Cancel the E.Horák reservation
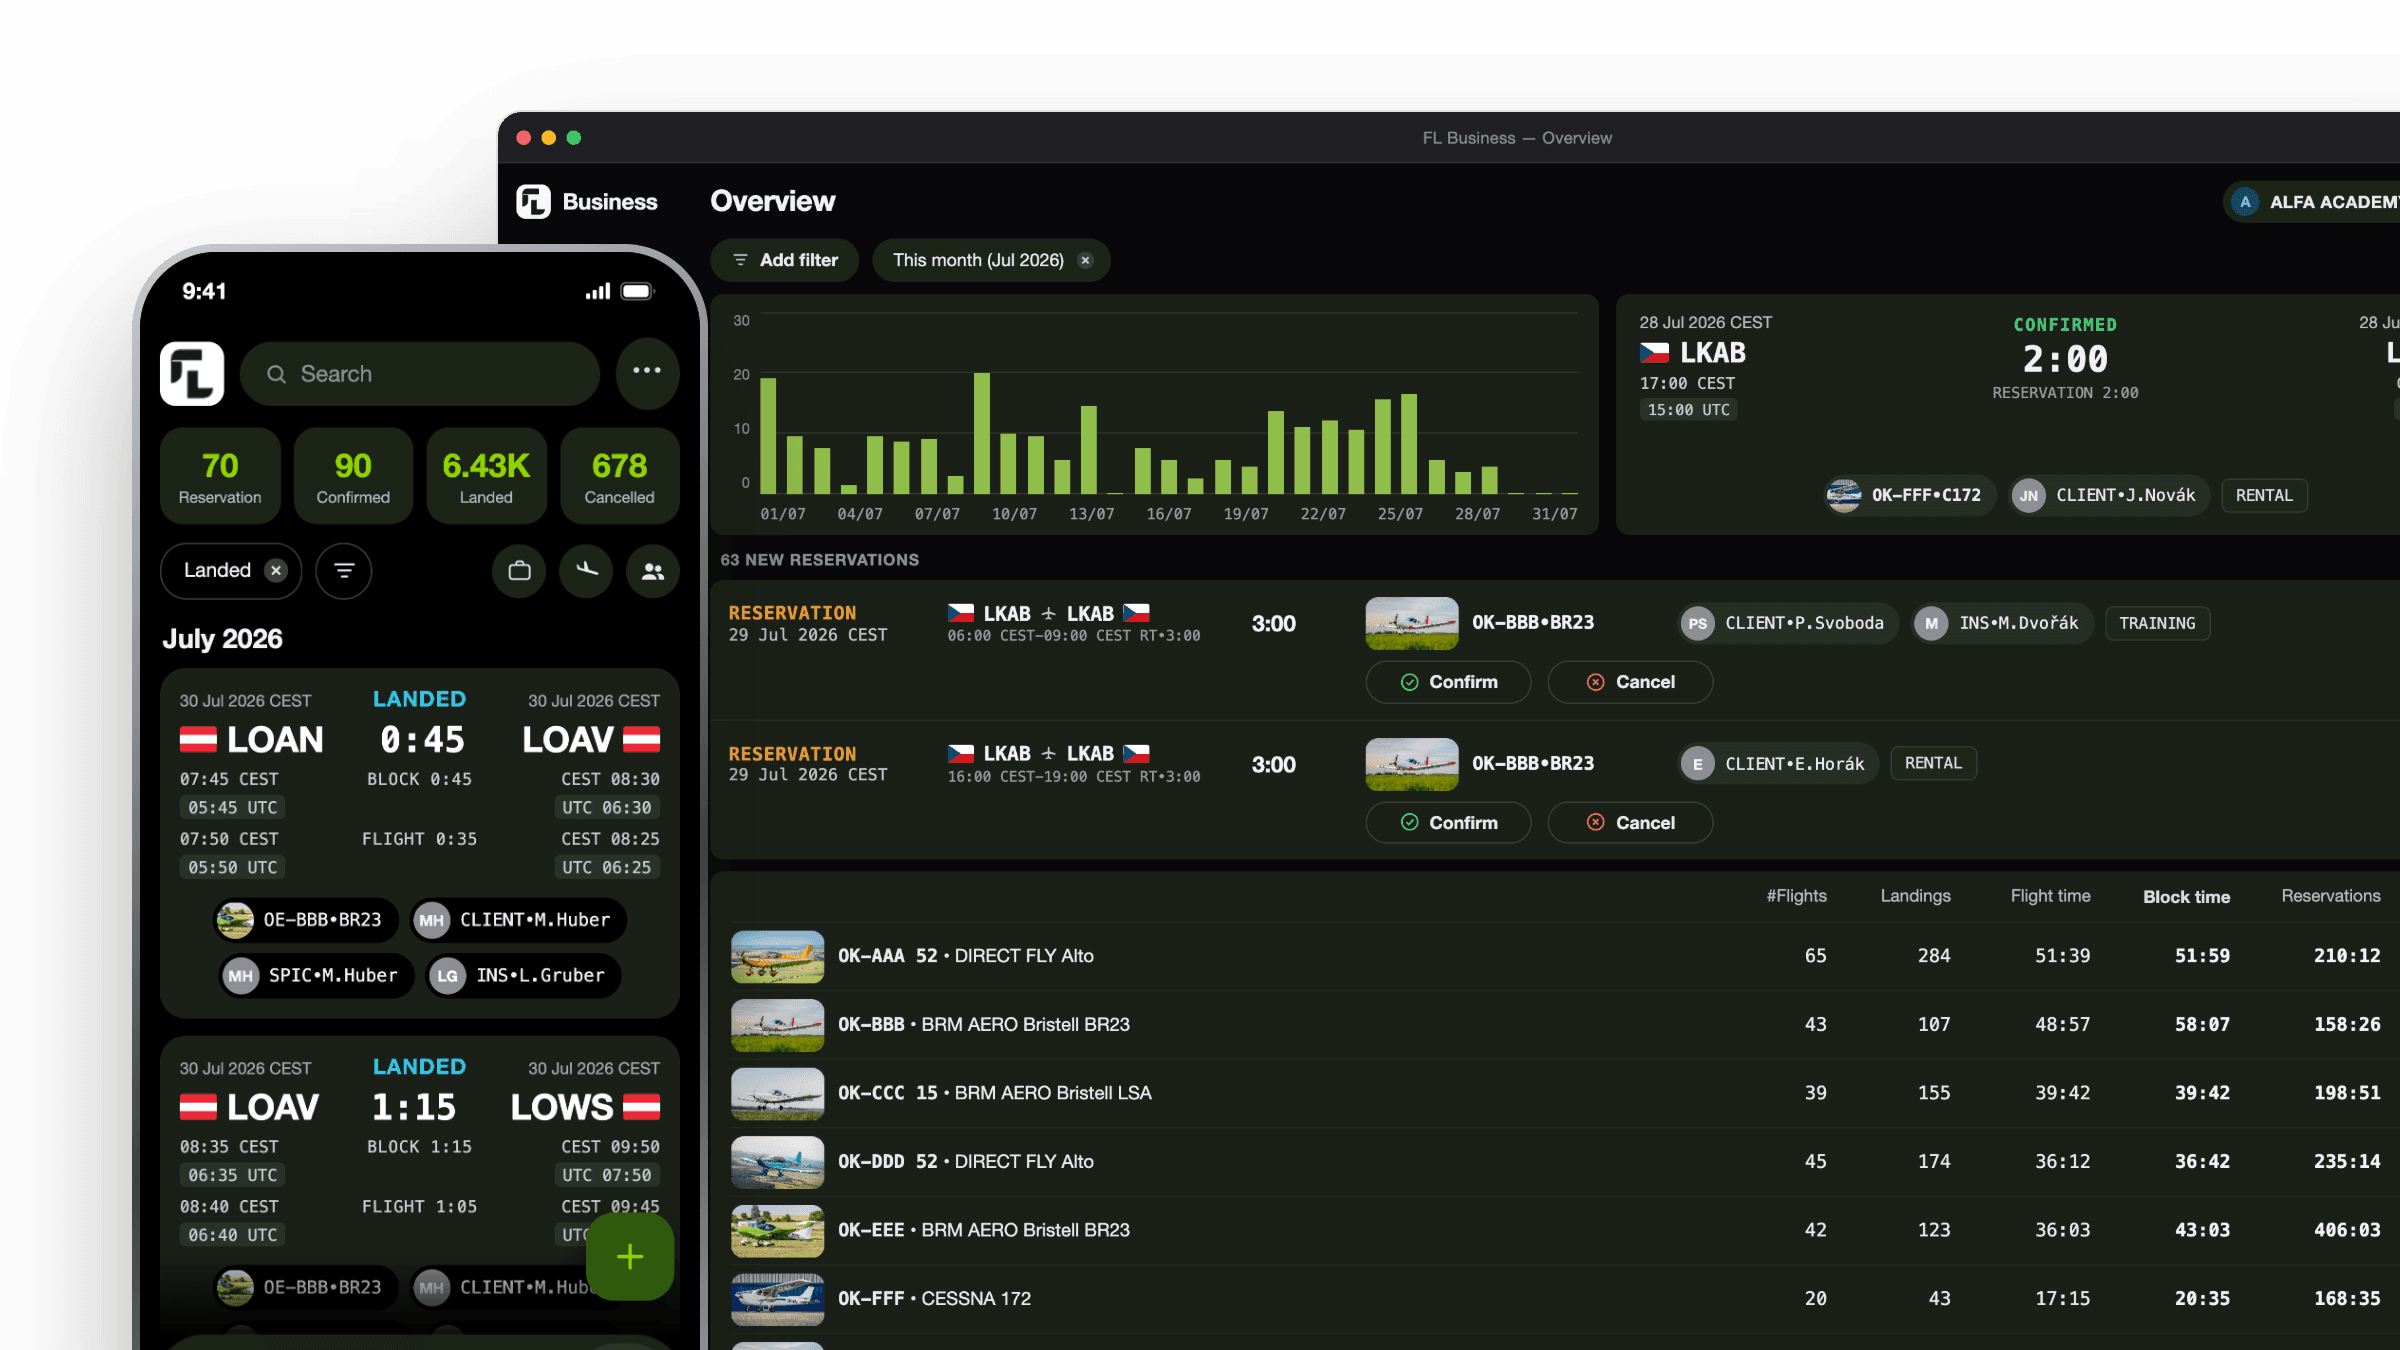 click(x=1630, y=822)
